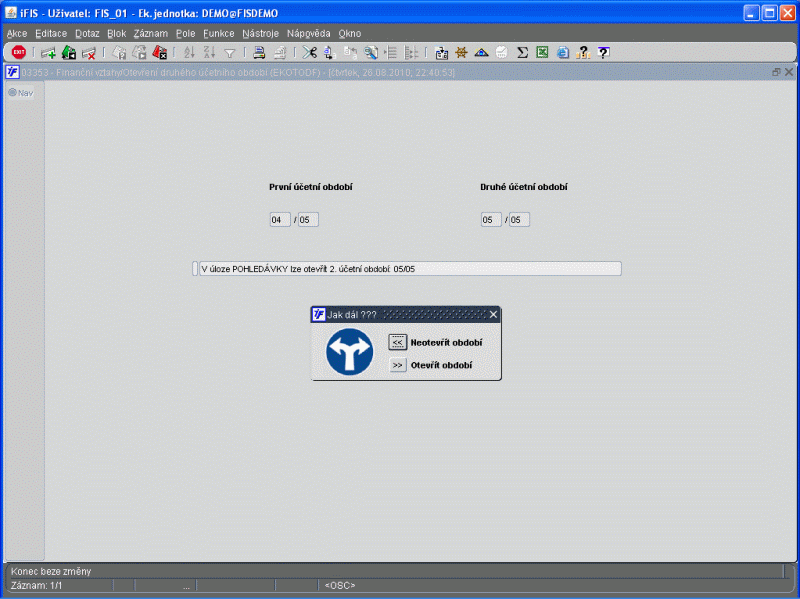
Task: Click the magnifier search icon
Action: tap(371, 53)
